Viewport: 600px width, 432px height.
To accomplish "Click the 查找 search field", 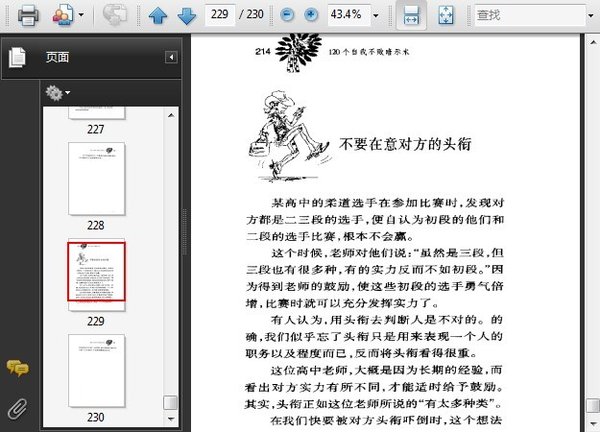I will [x=530, y=15].
